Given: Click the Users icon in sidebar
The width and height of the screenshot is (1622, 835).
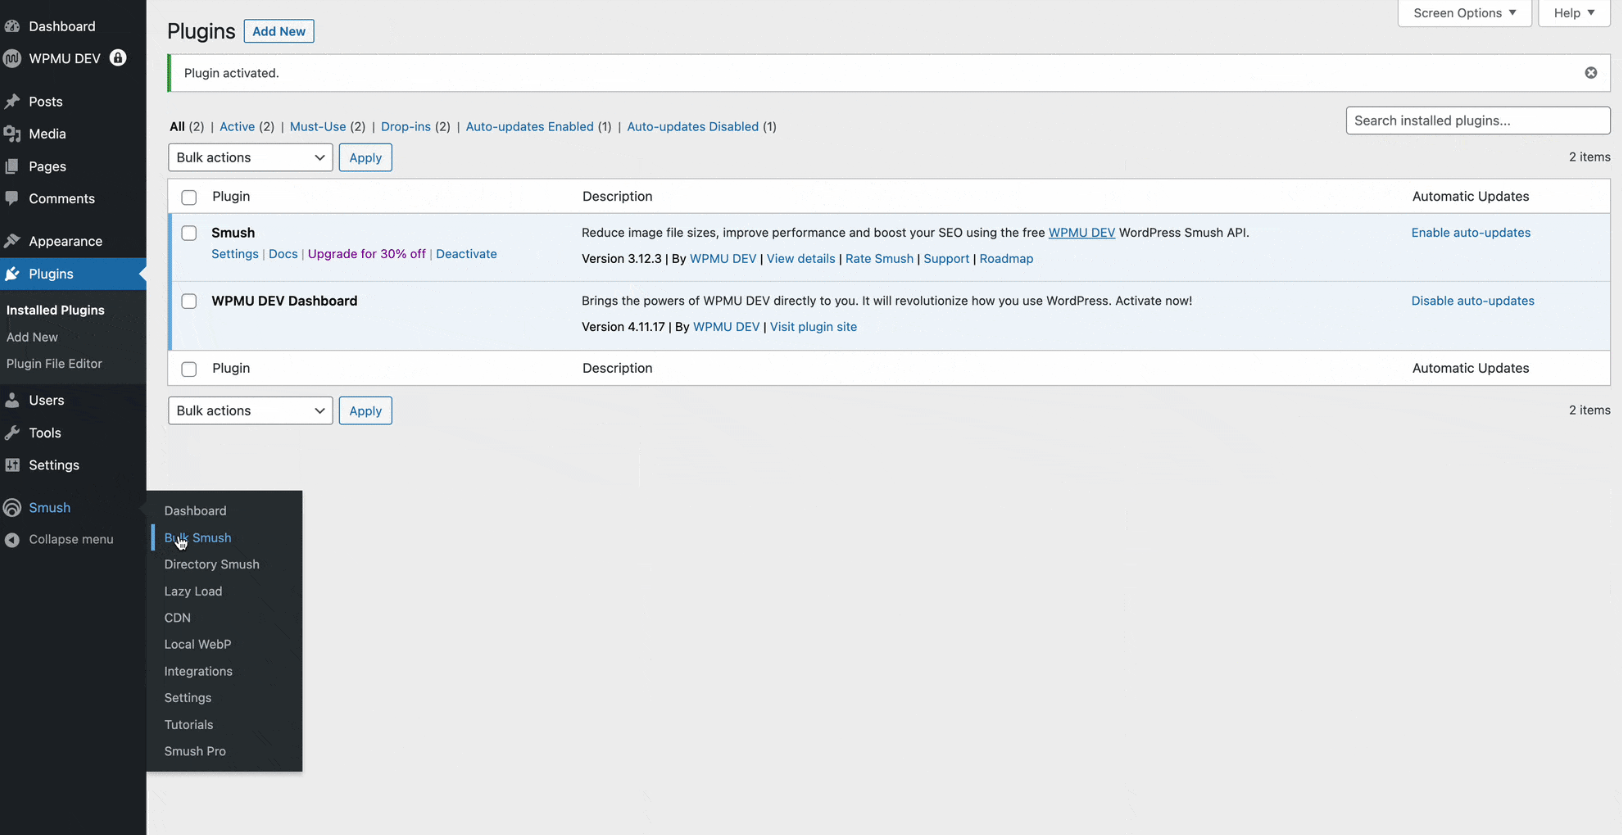Looking at the screenshot, I should (x=12, y=400).
